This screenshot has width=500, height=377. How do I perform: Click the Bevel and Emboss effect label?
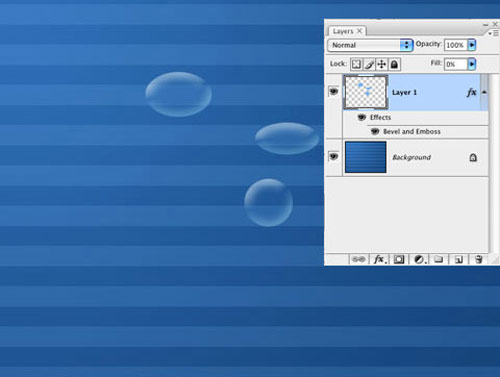[412, 131]
